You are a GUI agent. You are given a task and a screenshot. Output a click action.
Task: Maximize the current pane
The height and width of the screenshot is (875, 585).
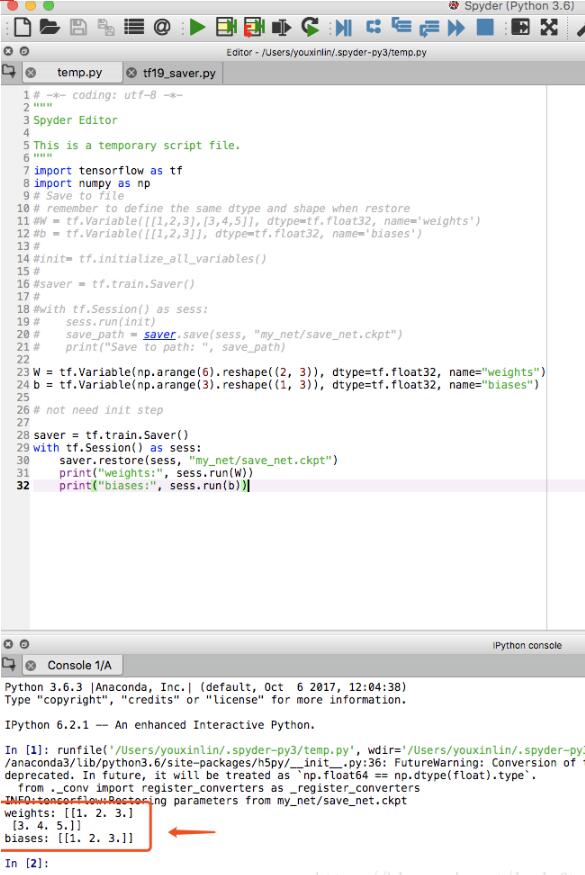click(x=520, y=27)
